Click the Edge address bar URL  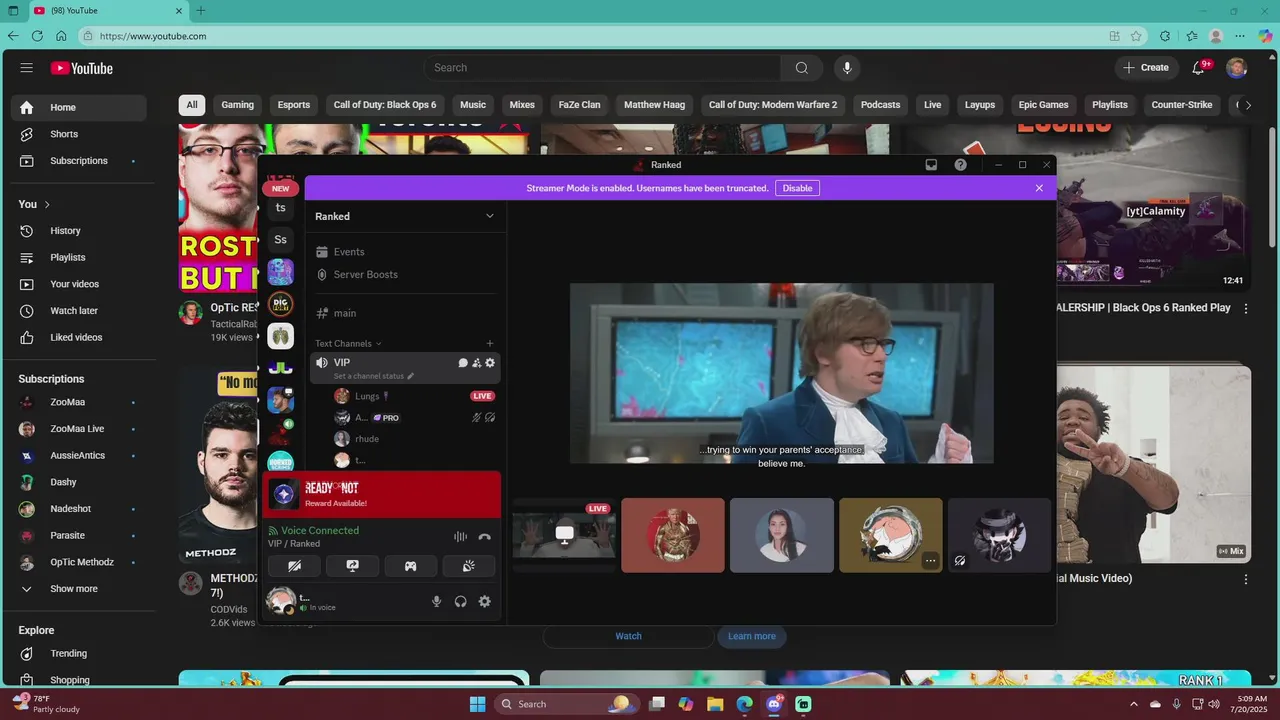153,36
